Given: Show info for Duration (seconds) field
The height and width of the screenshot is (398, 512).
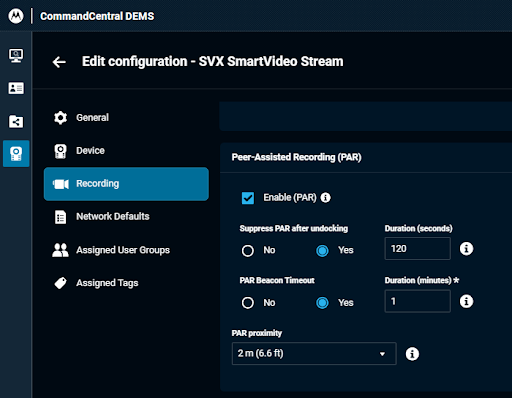Looking at the screenshot, I should pyautogui.click(x=466, y=249).
